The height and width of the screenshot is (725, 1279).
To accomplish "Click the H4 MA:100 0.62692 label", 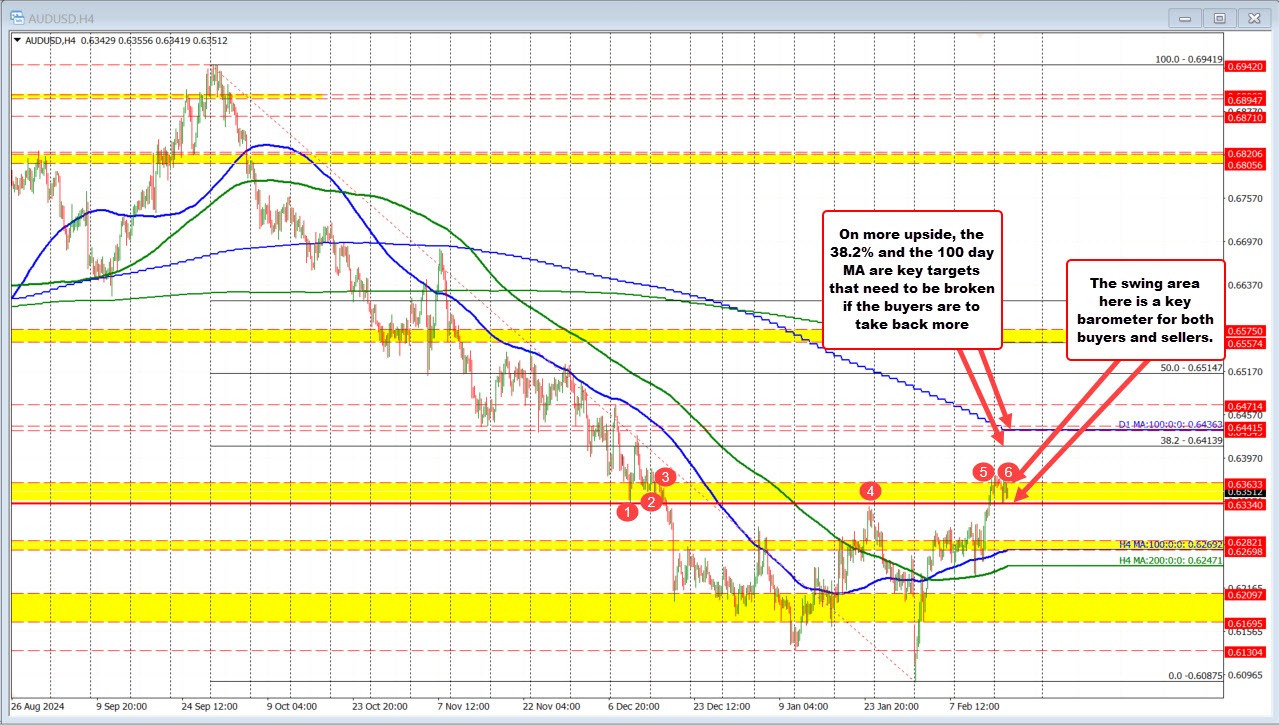I will coord(1172,544).
